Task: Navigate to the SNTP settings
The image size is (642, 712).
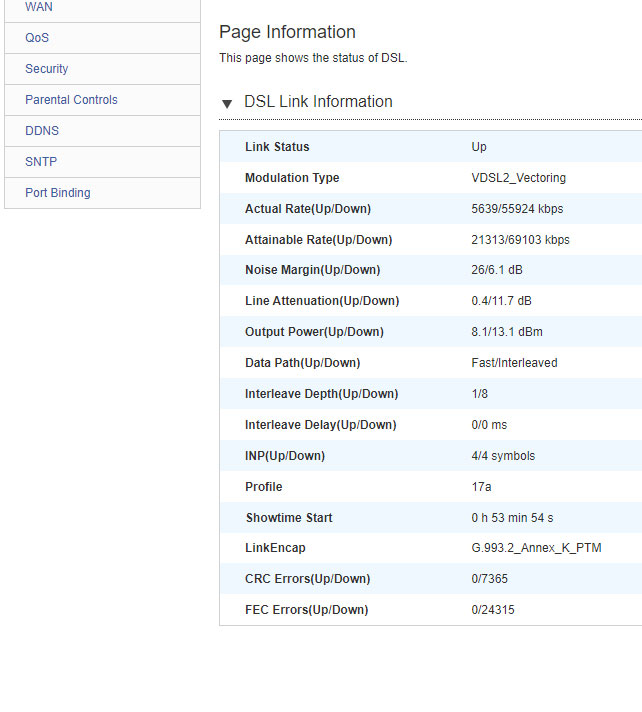Action: 41,162
